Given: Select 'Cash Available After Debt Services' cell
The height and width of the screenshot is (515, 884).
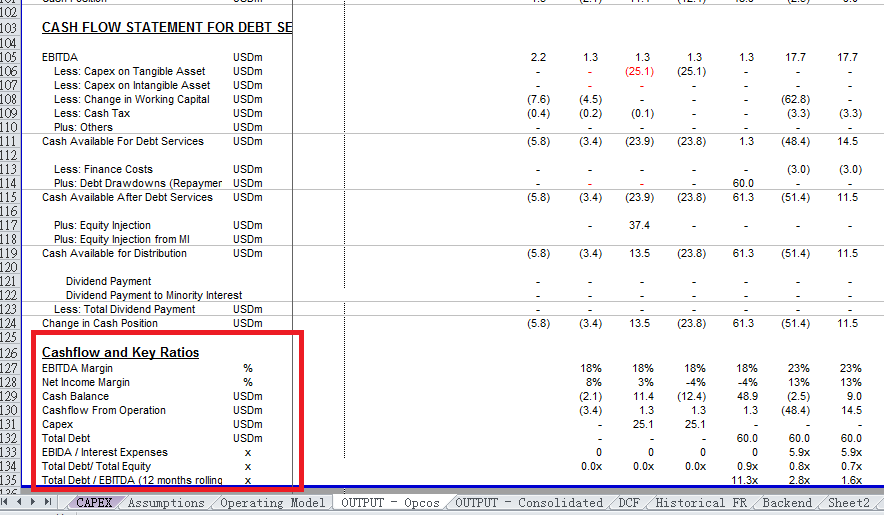Looking at the screenshot, I should [x=127, y=197].
